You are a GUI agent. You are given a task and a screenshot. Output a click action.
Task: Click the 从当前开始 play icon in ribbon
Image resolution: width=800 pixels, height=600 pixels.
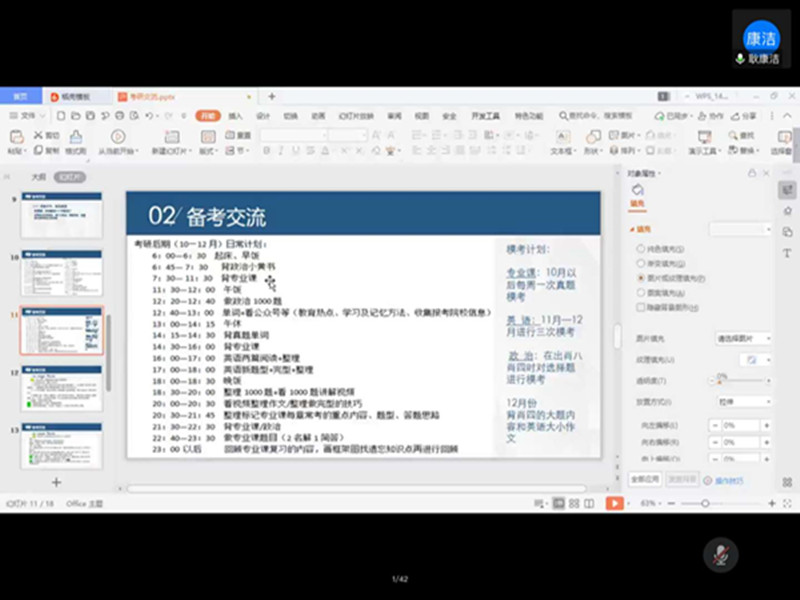pyautogui.click(x=118, y=137)
